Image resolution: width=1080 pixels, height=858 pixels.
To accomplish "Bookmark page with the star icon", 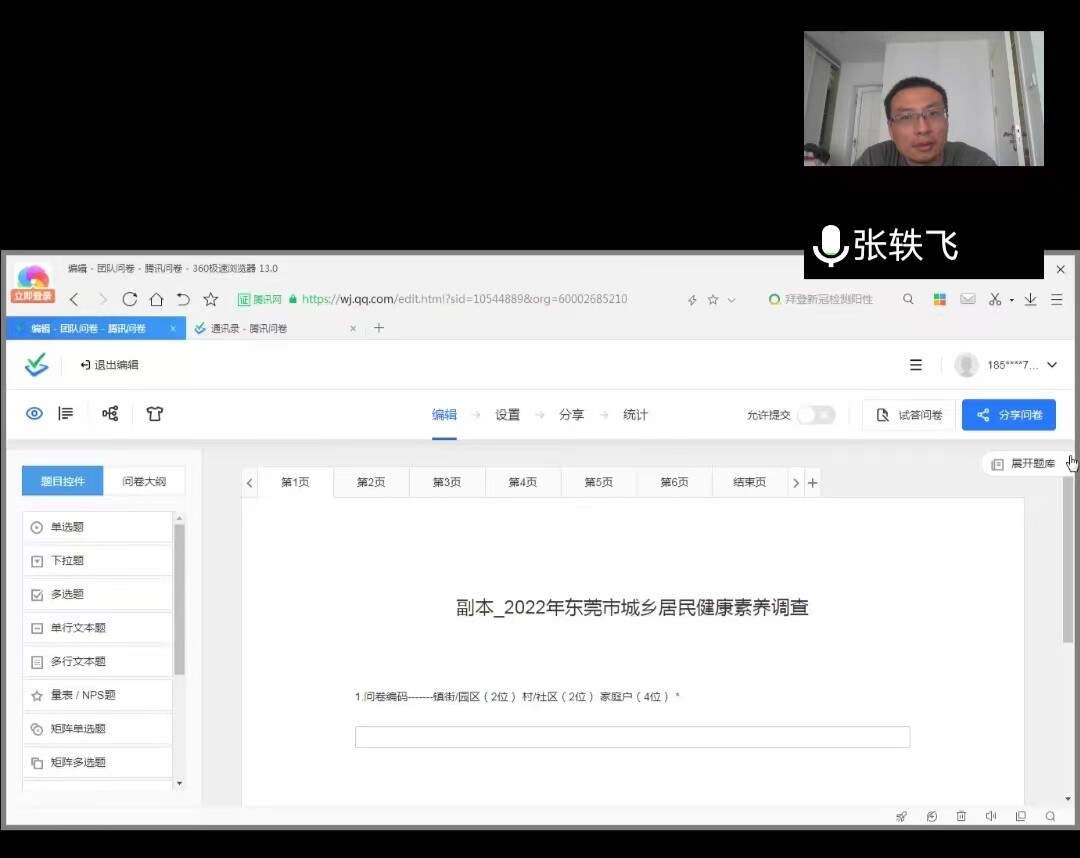I will coord(210,299).
